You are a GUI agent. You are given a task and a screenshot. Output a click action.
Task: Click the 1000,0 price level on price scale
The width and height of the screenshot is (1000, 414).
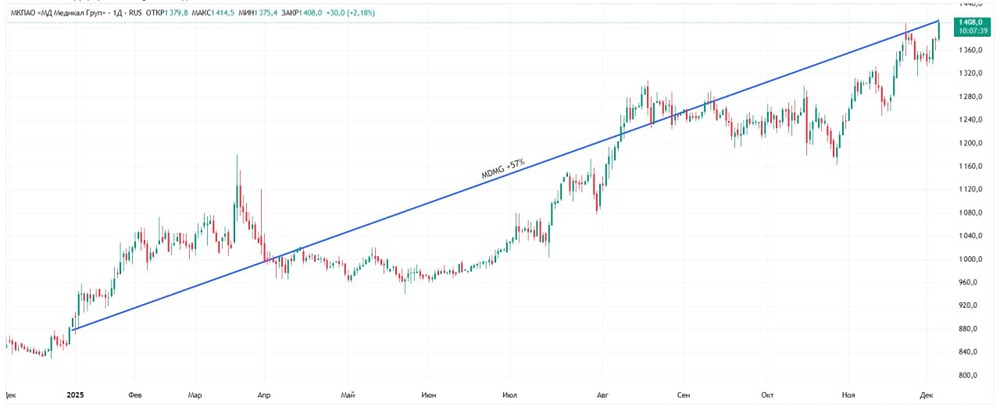(x=968, y=260)
